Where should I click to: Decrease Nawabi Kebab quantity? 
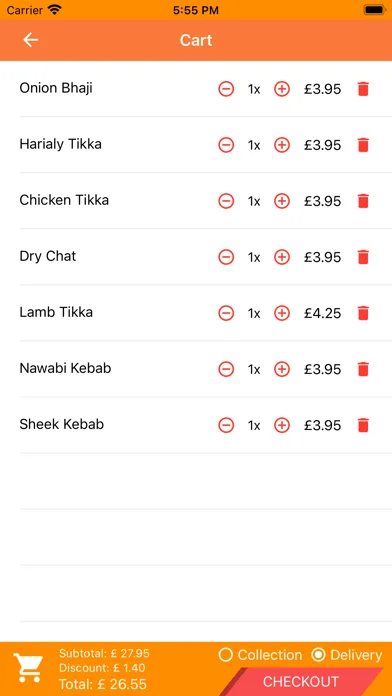226,369
